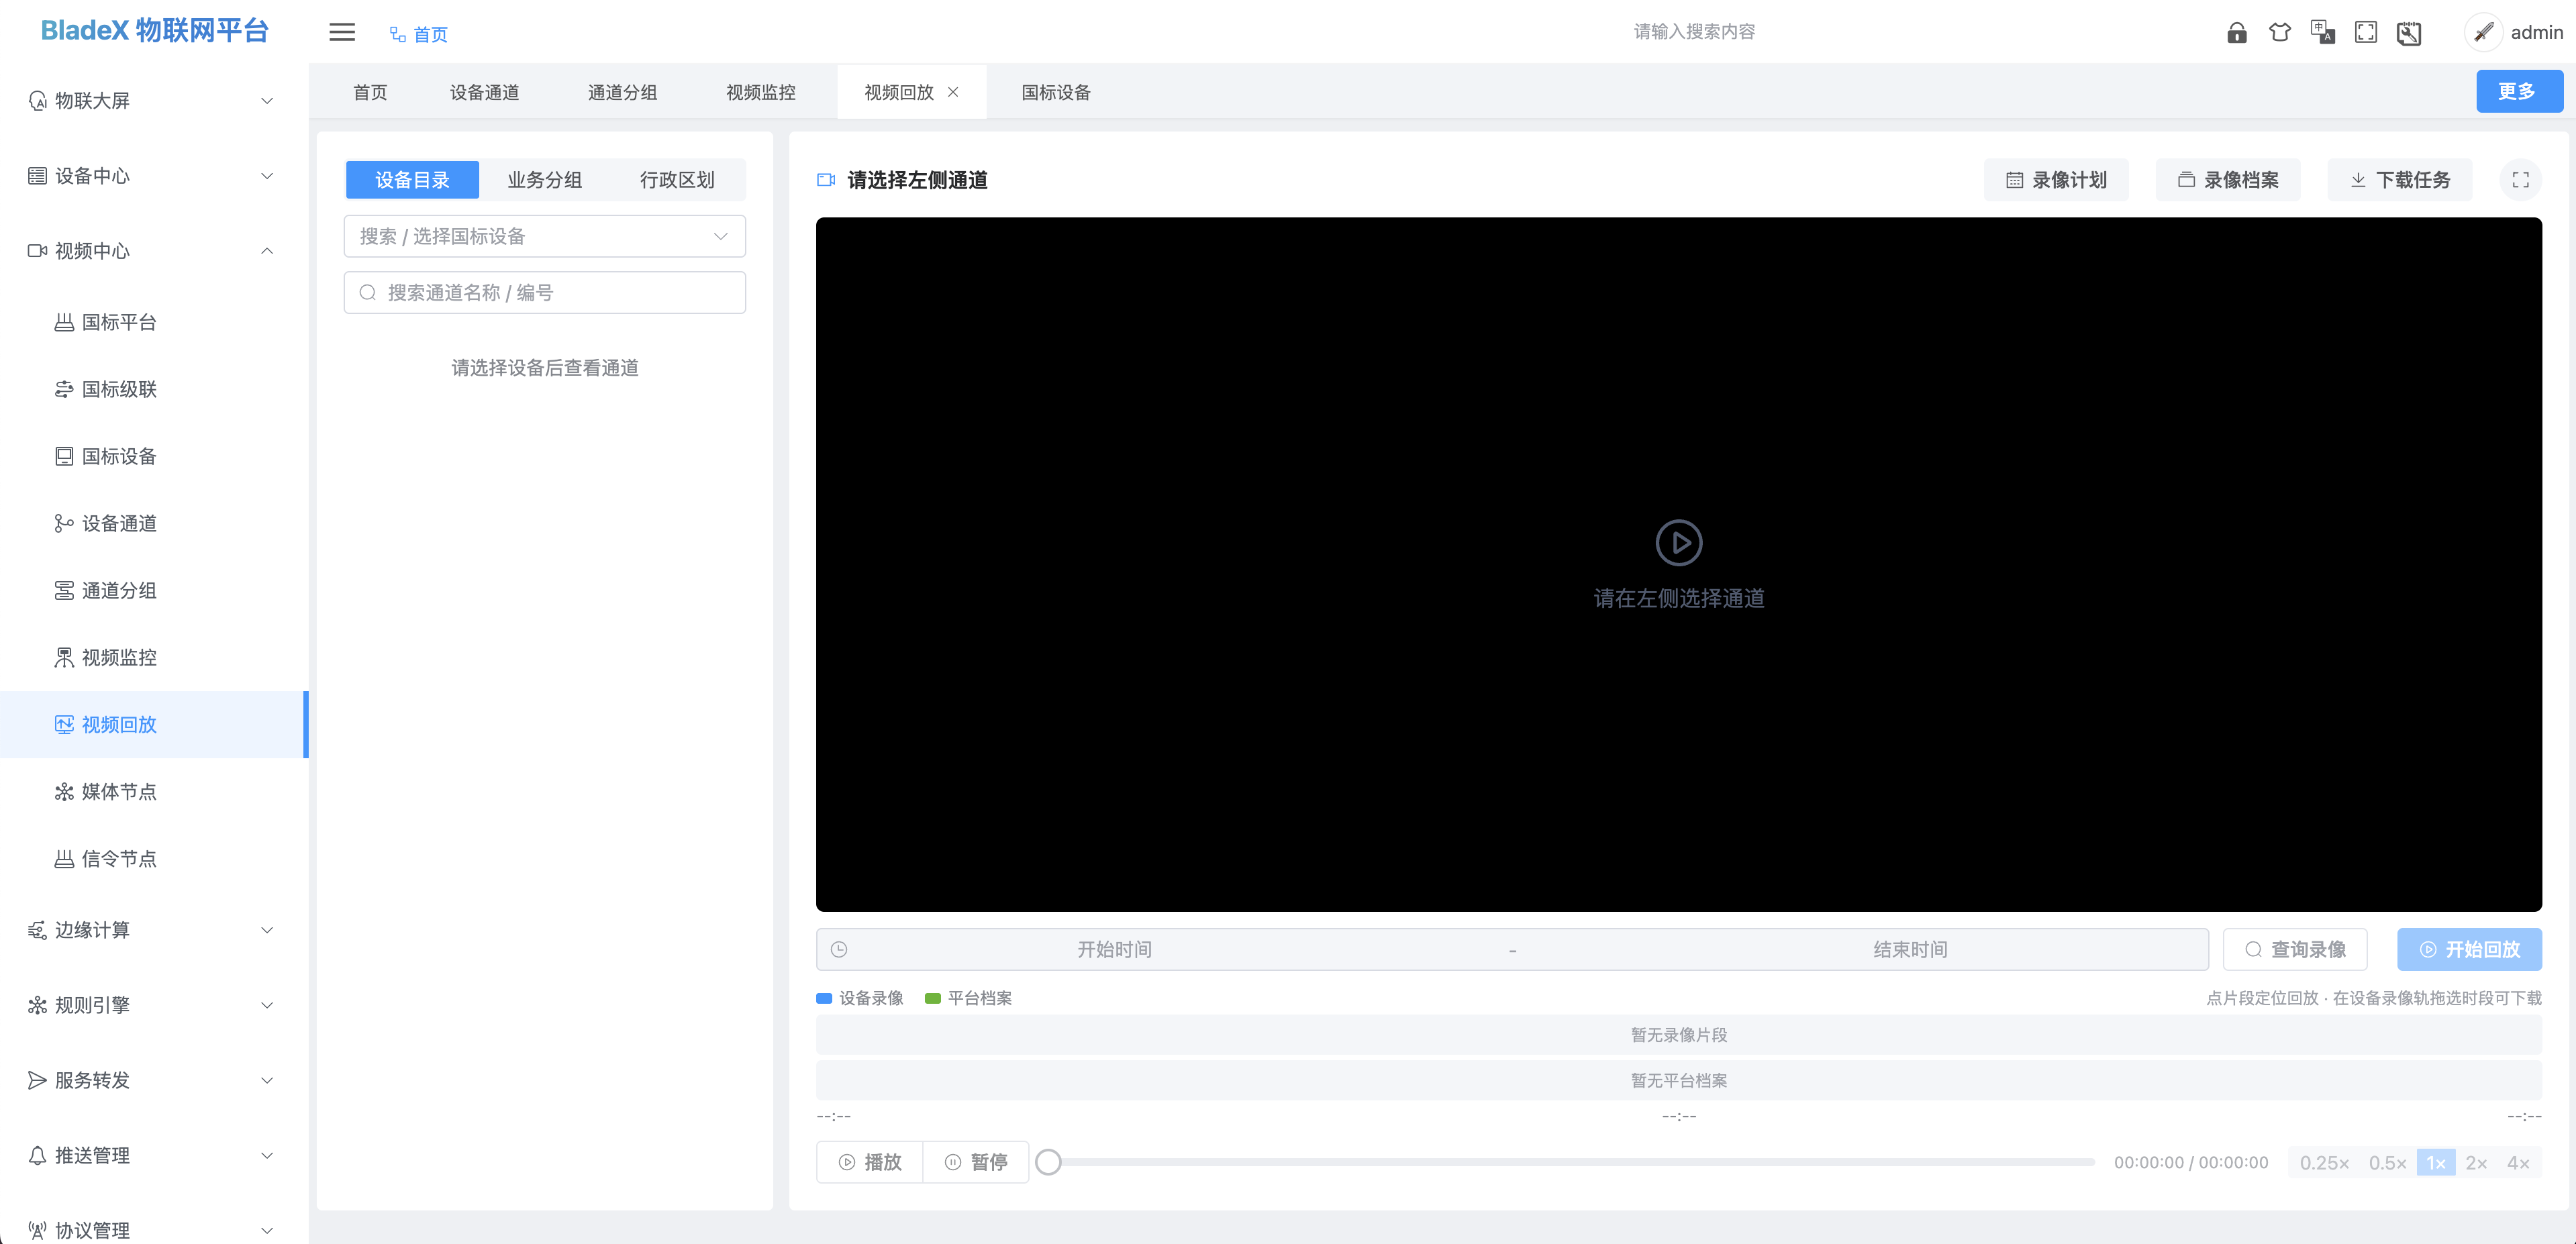Open 录像档案 button
Screen dimensions: 2576x1244
click(2228, 180)
